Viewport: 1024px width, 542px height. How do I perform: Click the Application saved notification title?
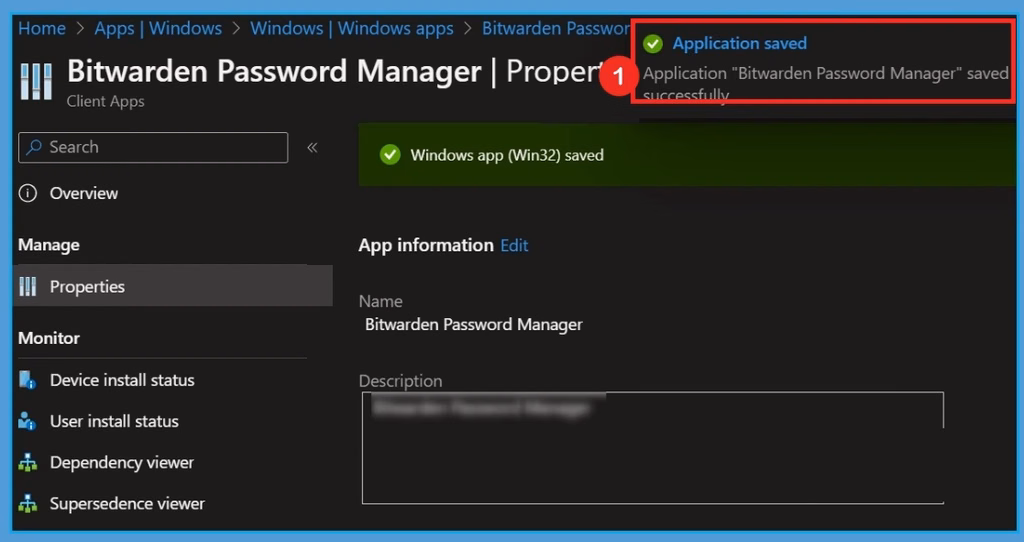(x=740, y=43)
